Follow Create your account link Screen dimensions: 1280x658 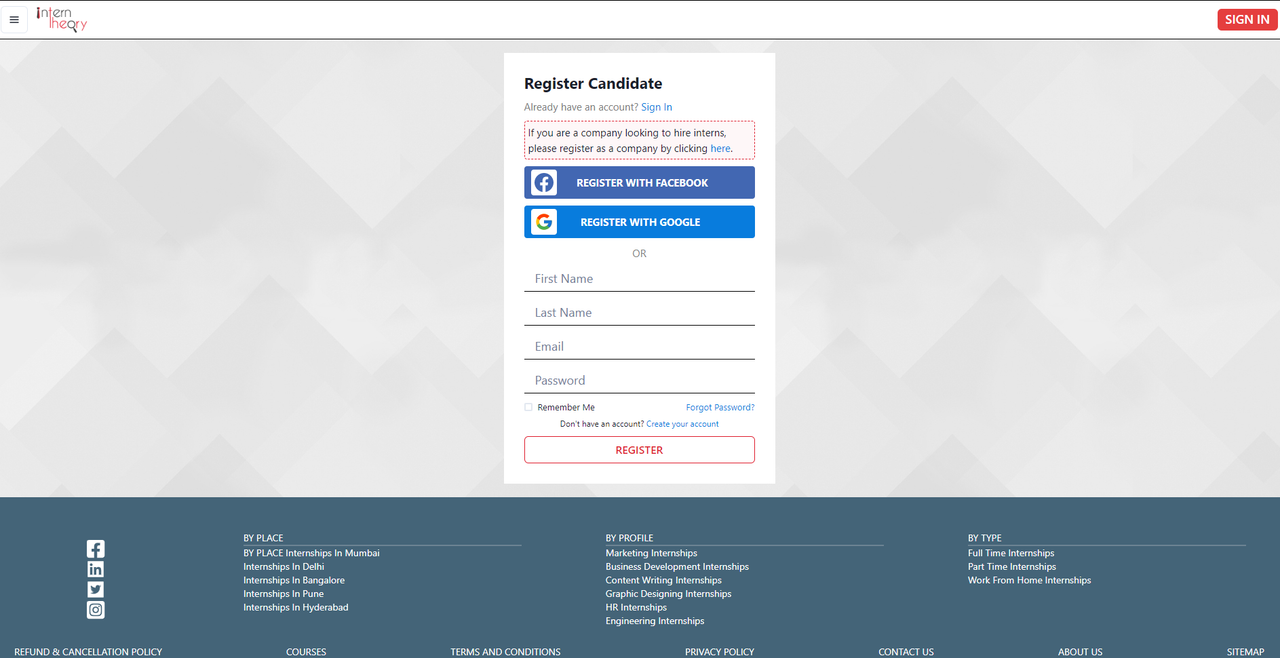click(x=682, y=424)
